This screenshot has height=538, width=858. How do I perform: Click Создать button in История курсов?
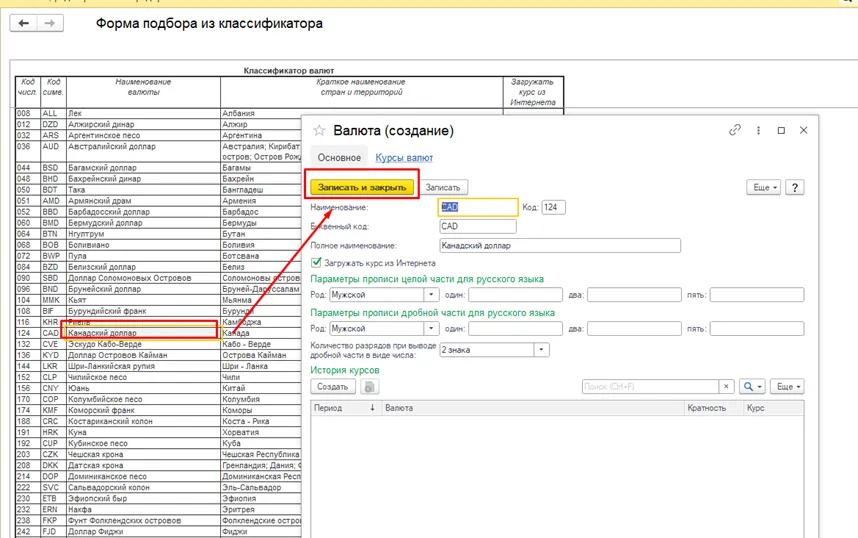(333, 386)
